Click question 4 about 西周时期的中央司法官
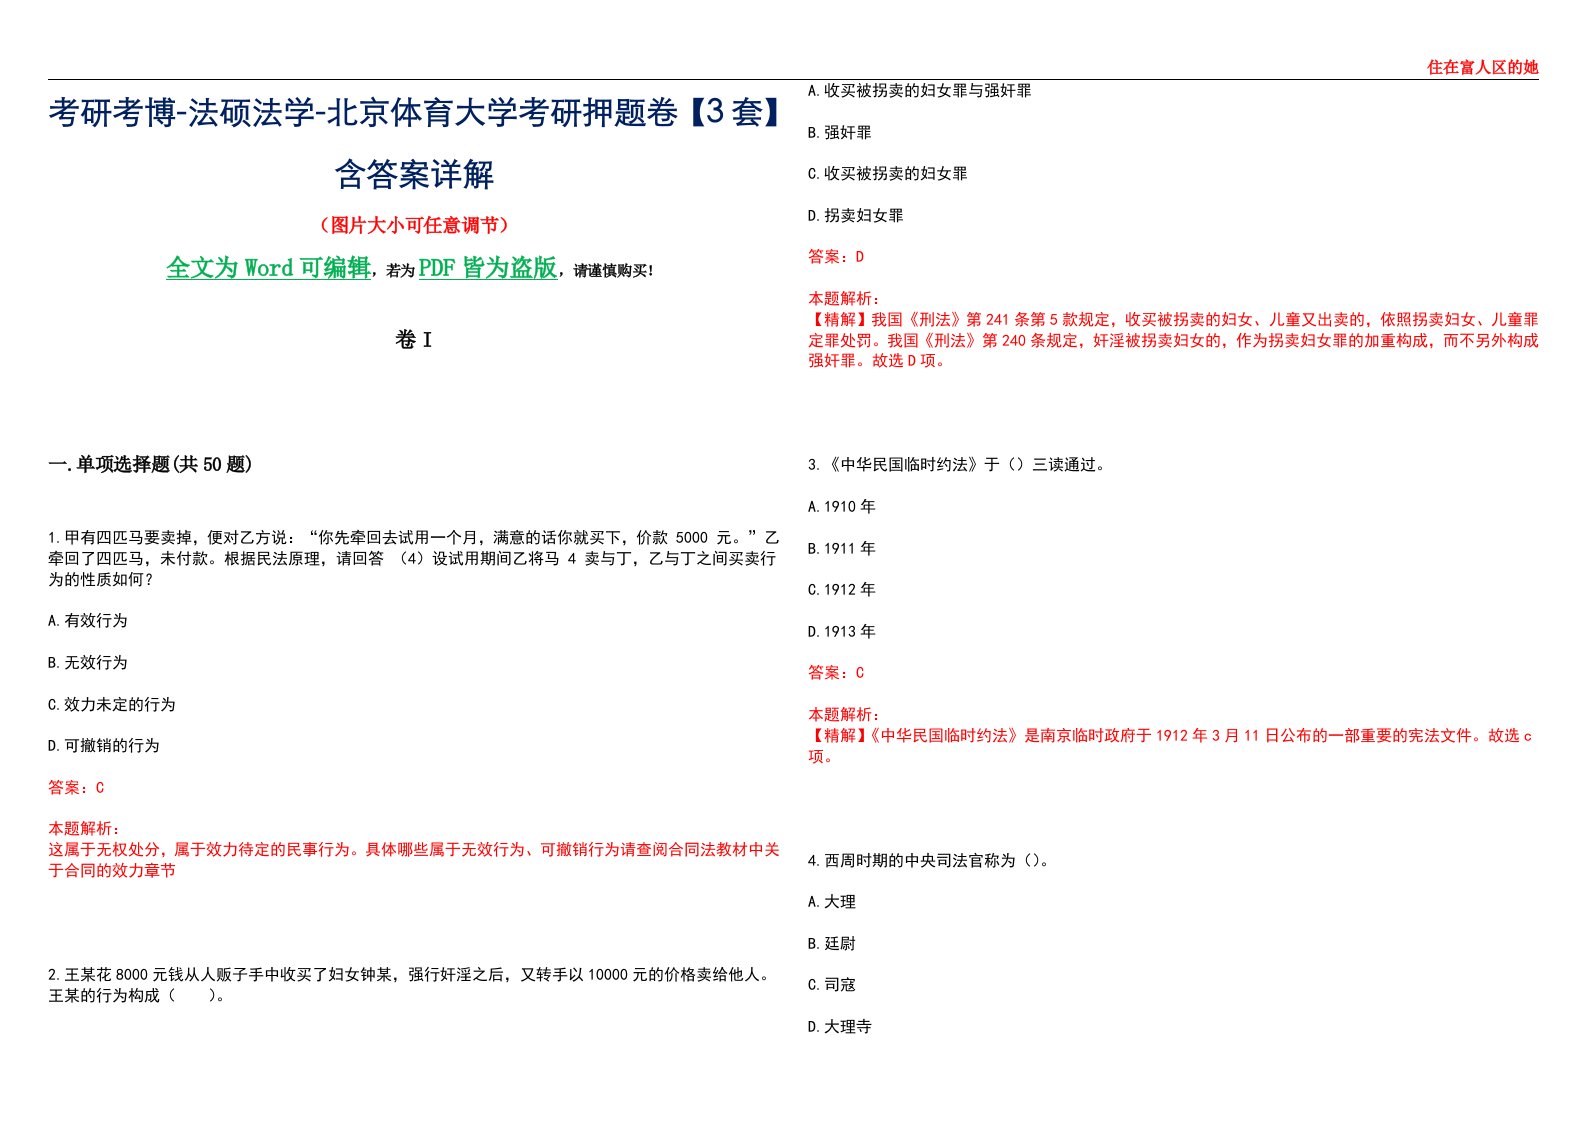1587x1122 pixels. [x=929, y=861]
